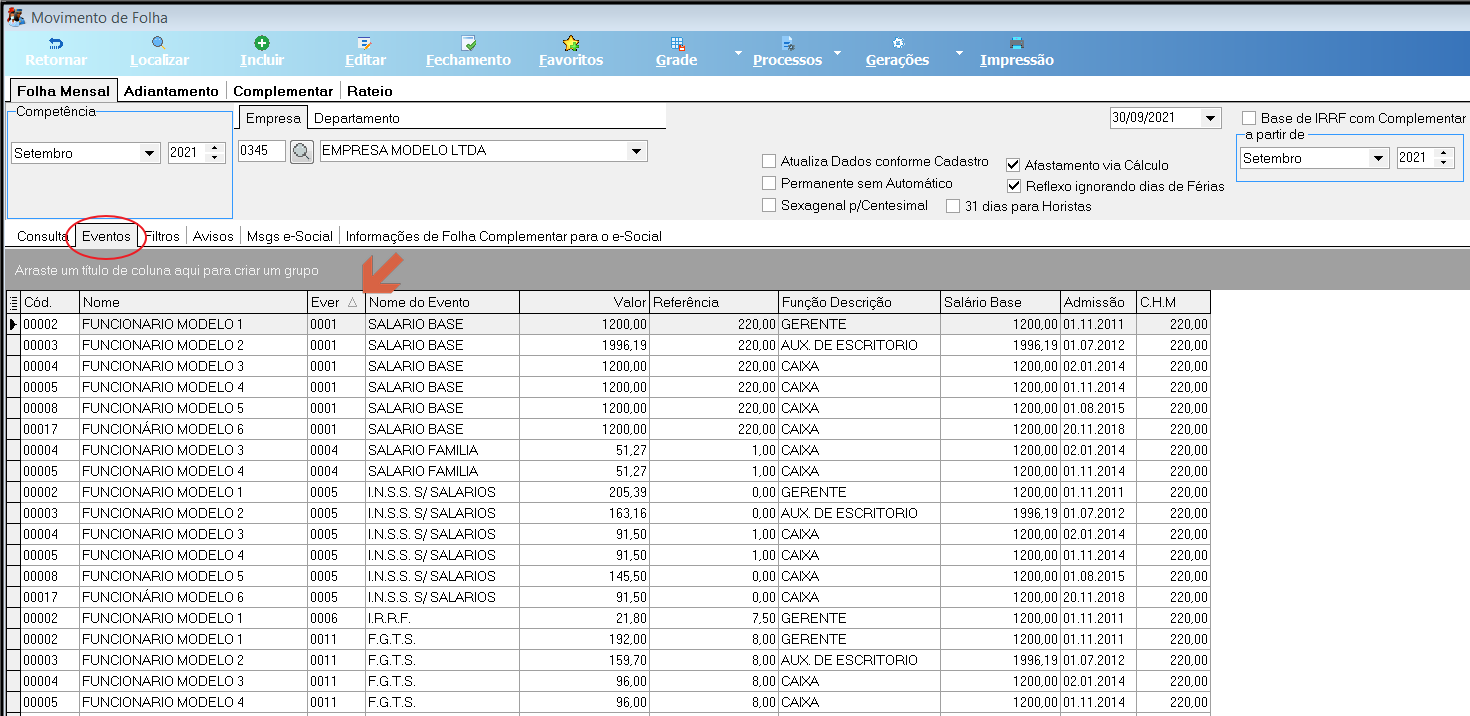This screenshot has width=1470, height=716.
Task: Open the Filtros sub-tab
Action: [162, 237]
